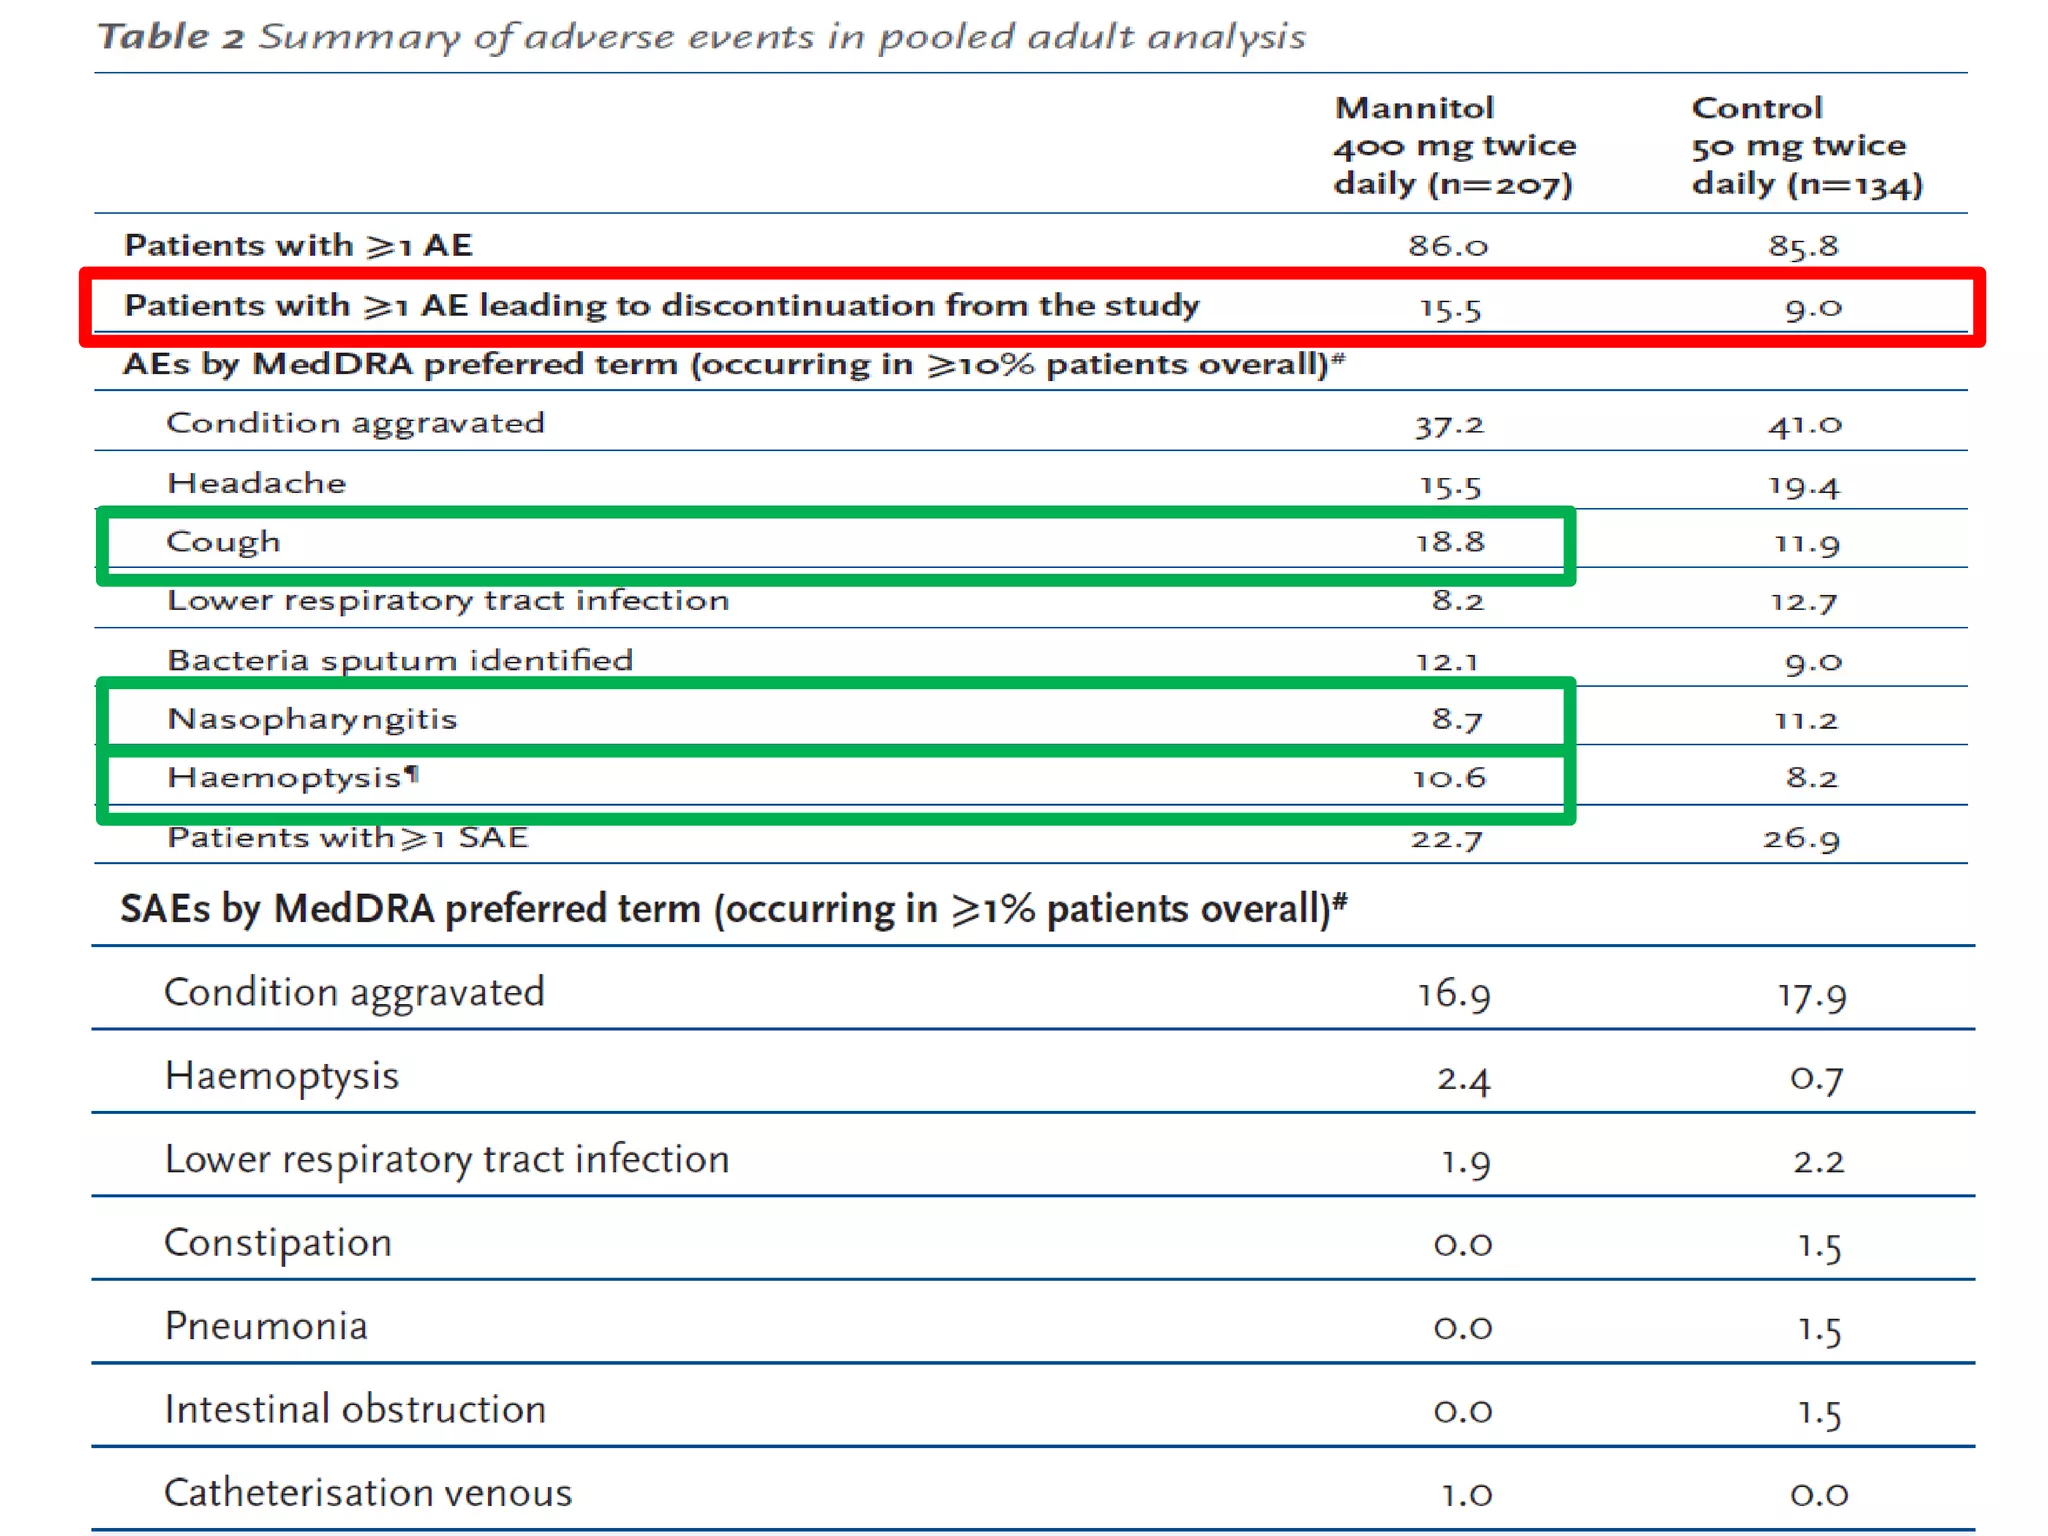Click the 18.8 Cough value
This screenshot has height=1536, width=2048.
1450,542
